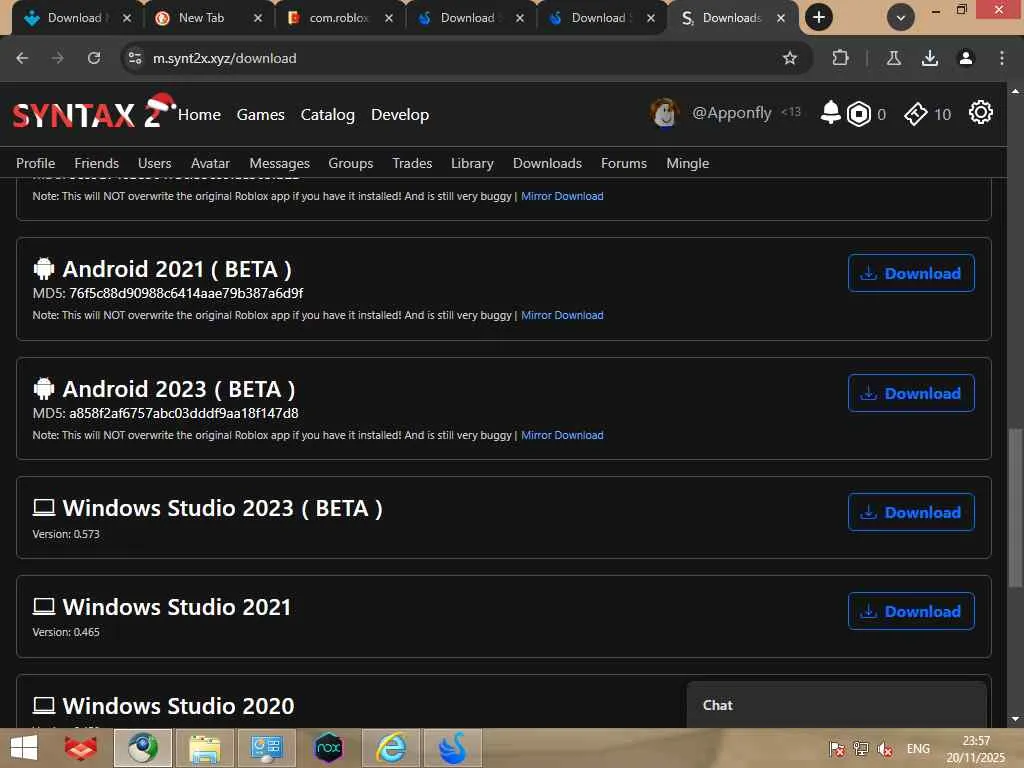Image resolution: width=1024 pixels, height=768 pixels.
Task: Click the page vertical scrollbar thumb
Action: tap(1014, 507)
